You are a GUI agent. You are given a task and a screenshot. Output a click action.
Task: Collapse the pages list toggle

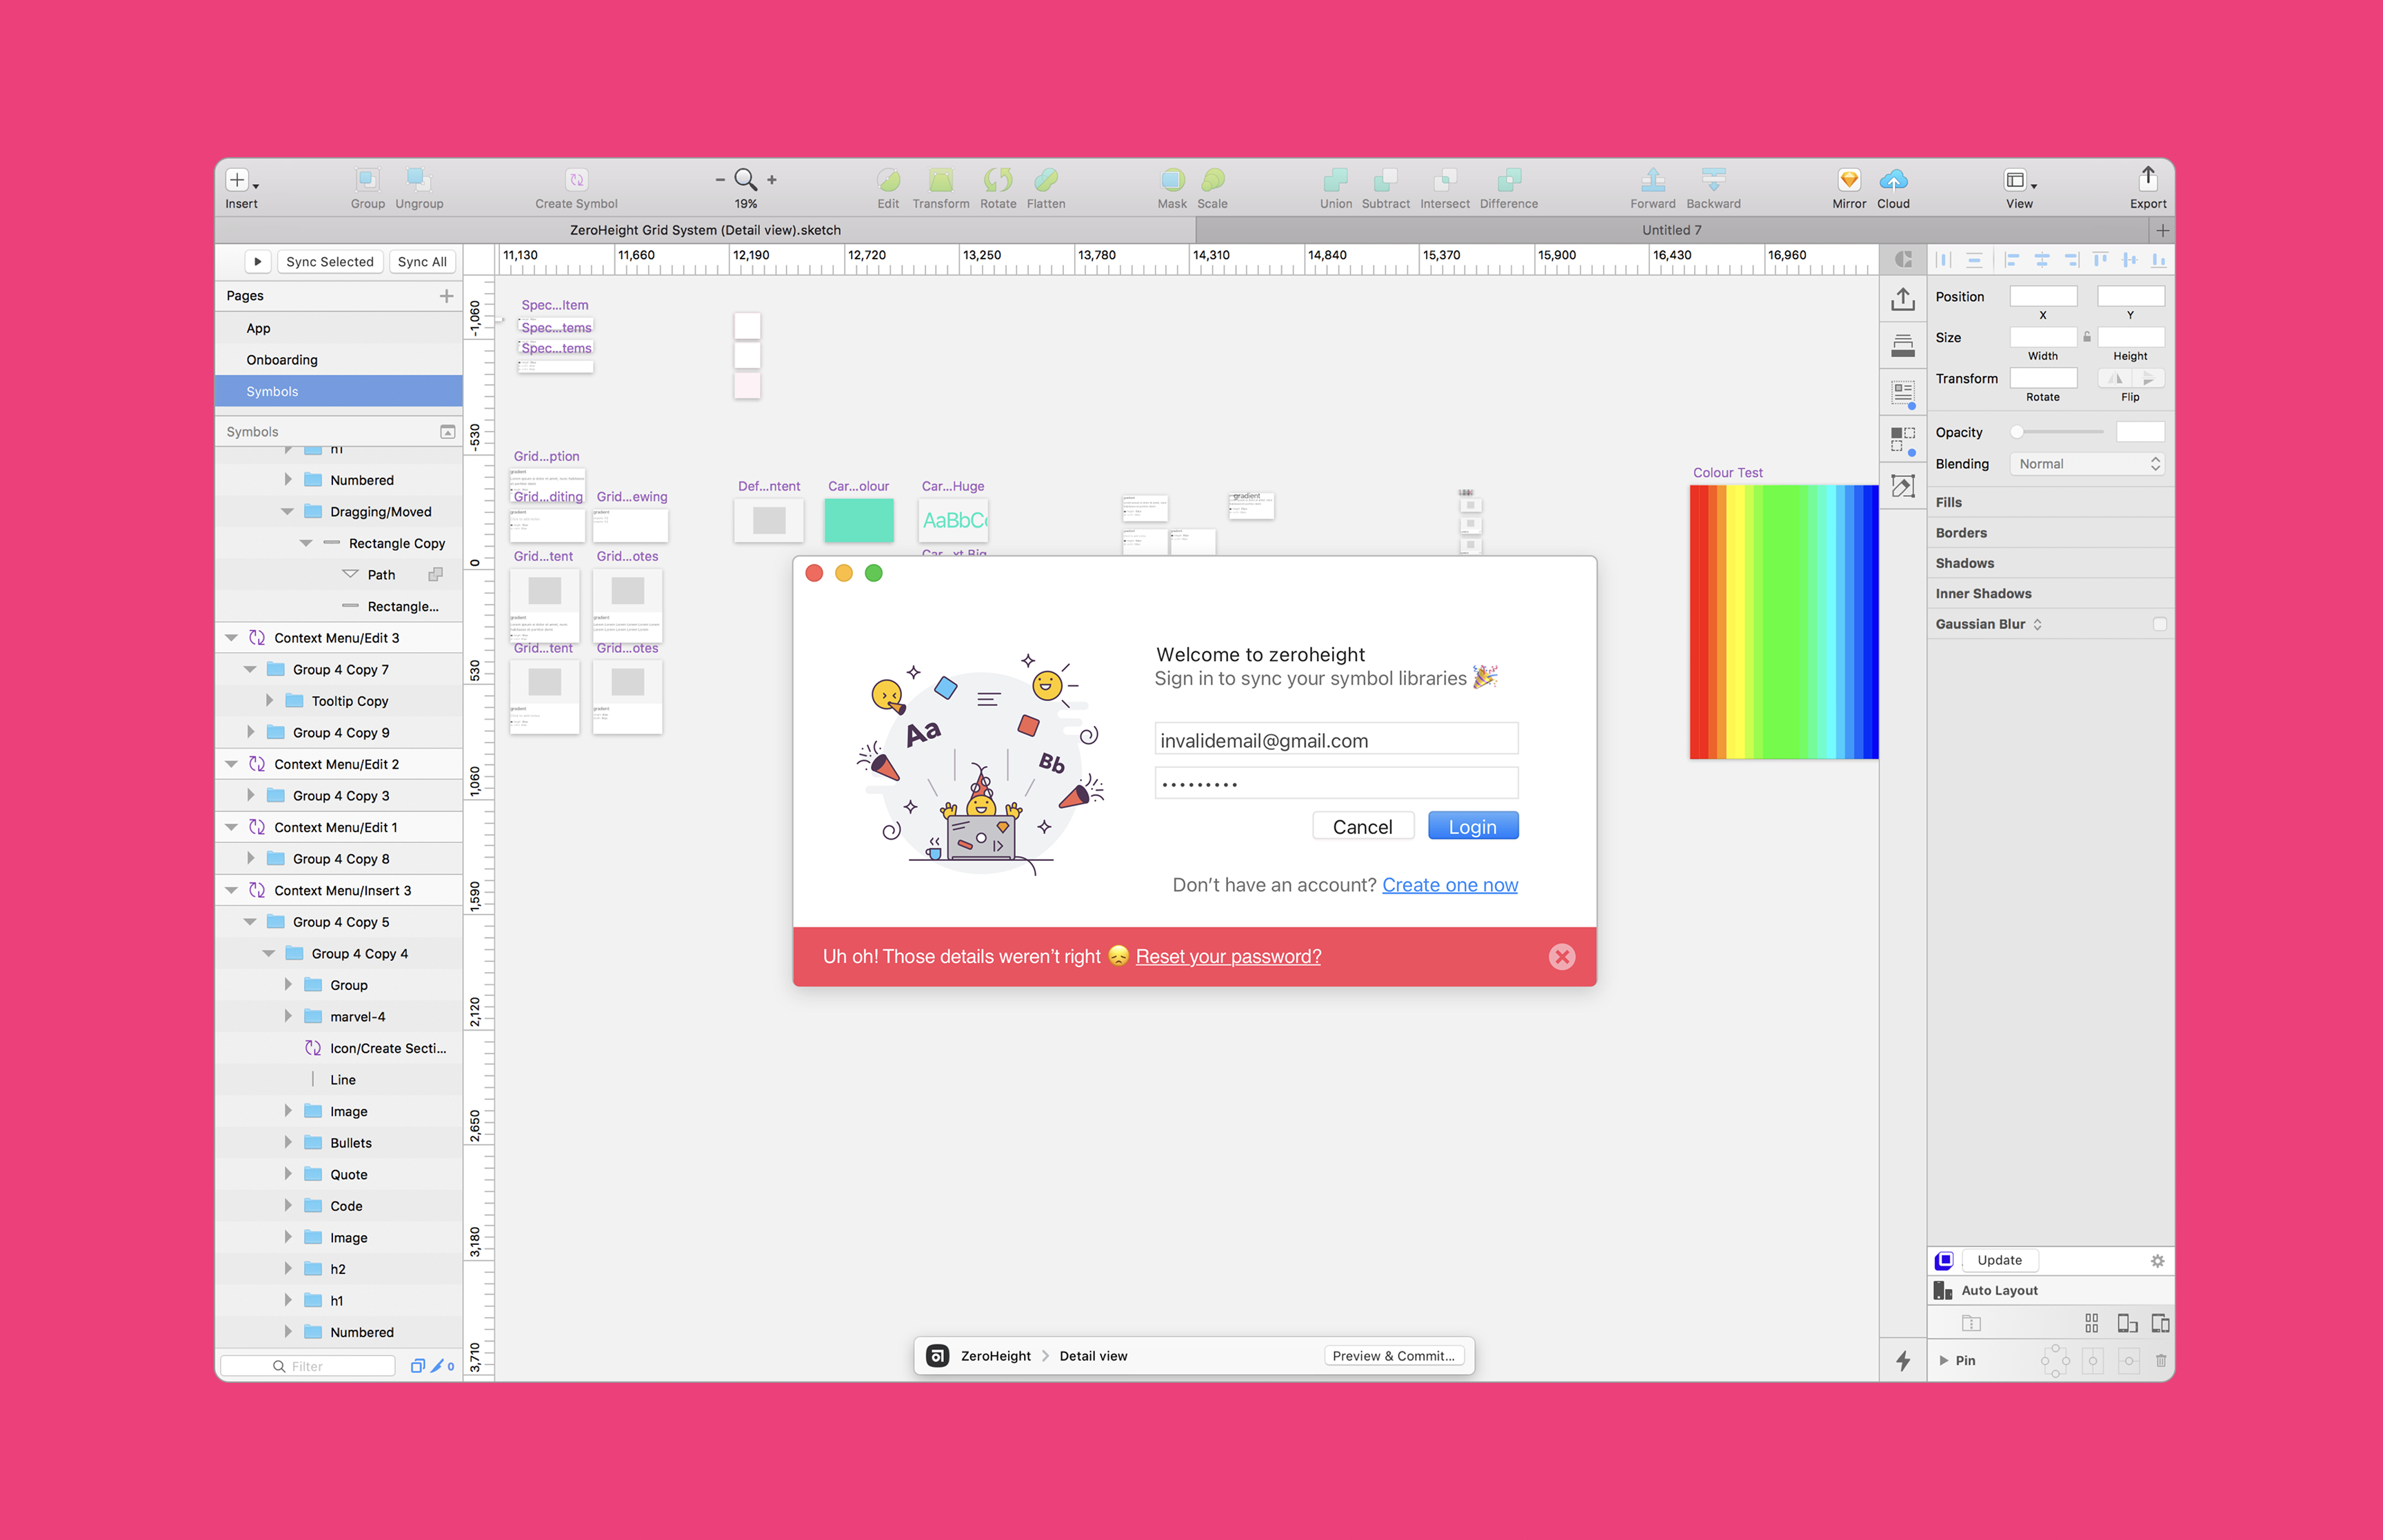pyautogui.click(x=447, y=432)
